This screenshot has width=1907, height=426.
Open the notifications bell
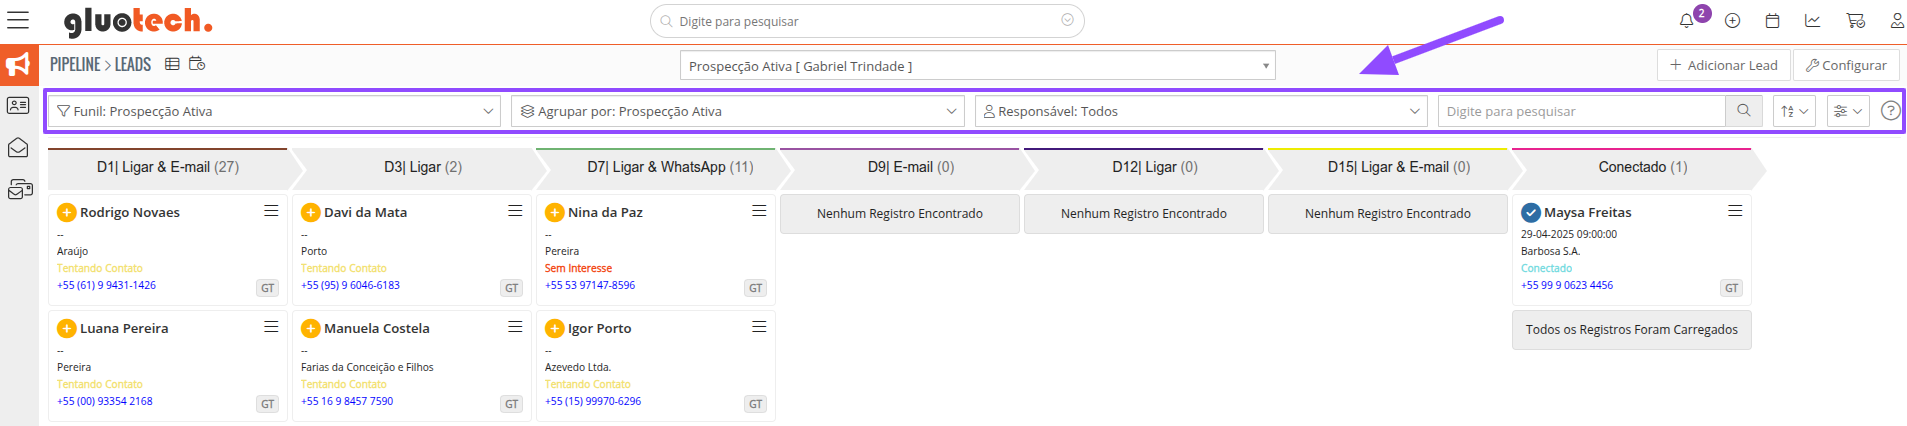click(x=1687, y=21)
